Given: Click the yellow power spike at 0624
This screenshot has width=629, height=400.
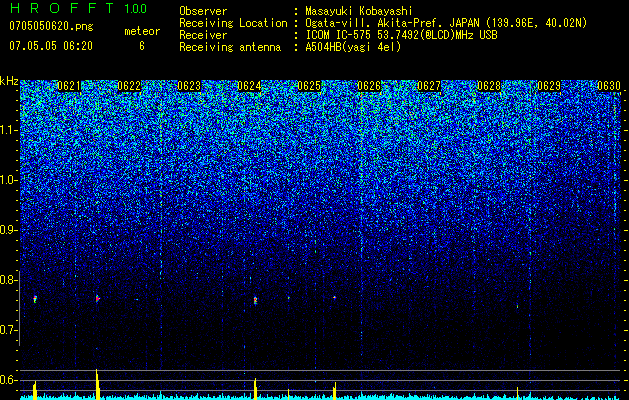Looking at the screenshot, I should [x=255, y=389].
